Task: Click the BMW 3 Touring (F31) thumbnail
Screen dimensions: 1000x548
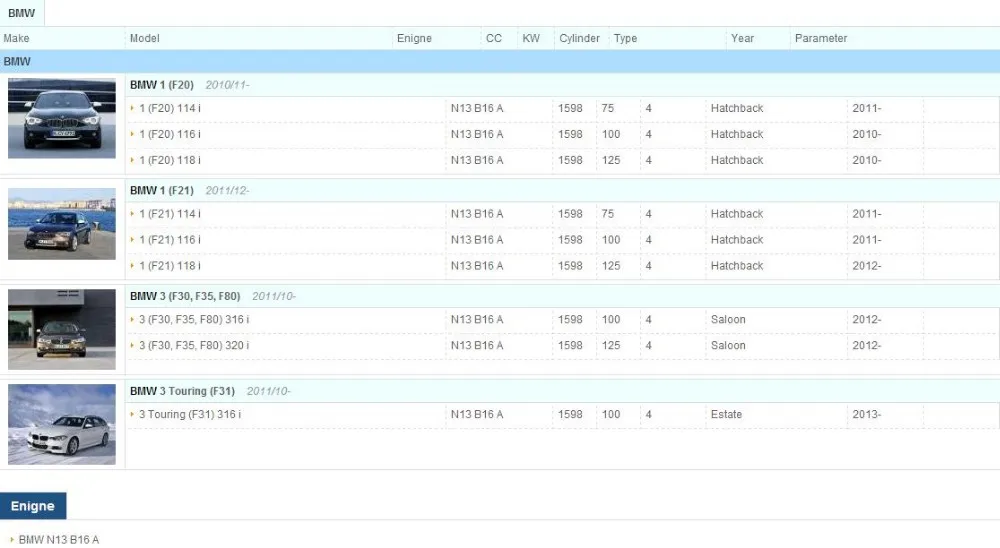Action: coord(62,424)
